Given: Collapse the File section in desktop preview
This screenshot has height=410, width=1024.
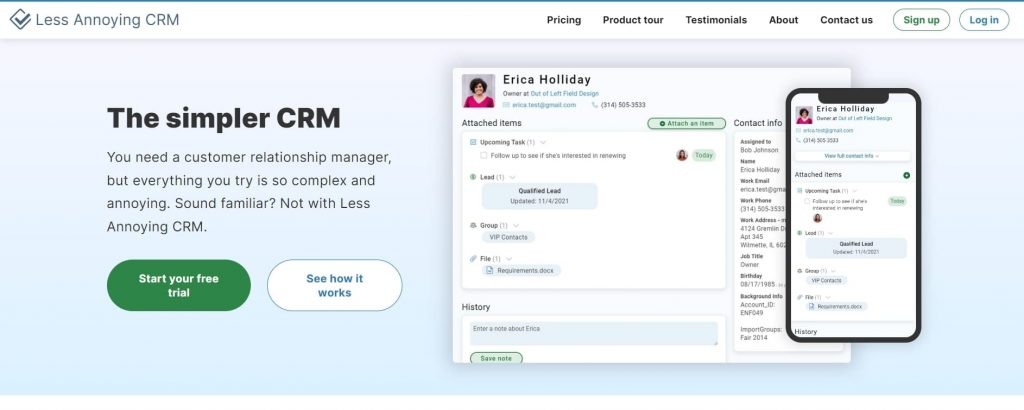Looking at the screenshot, I should coord(509,259).
